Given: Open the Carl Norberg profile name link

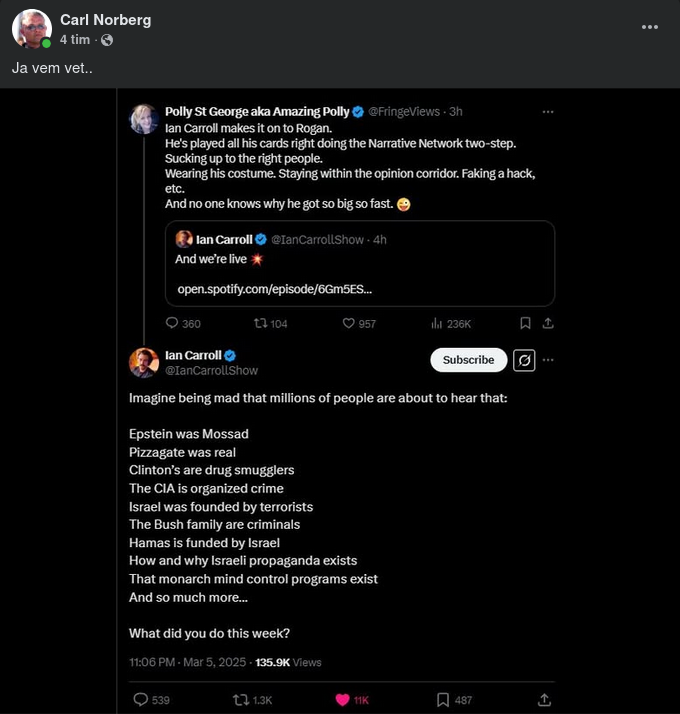Looking at the screenshot, I should [105, 20].
